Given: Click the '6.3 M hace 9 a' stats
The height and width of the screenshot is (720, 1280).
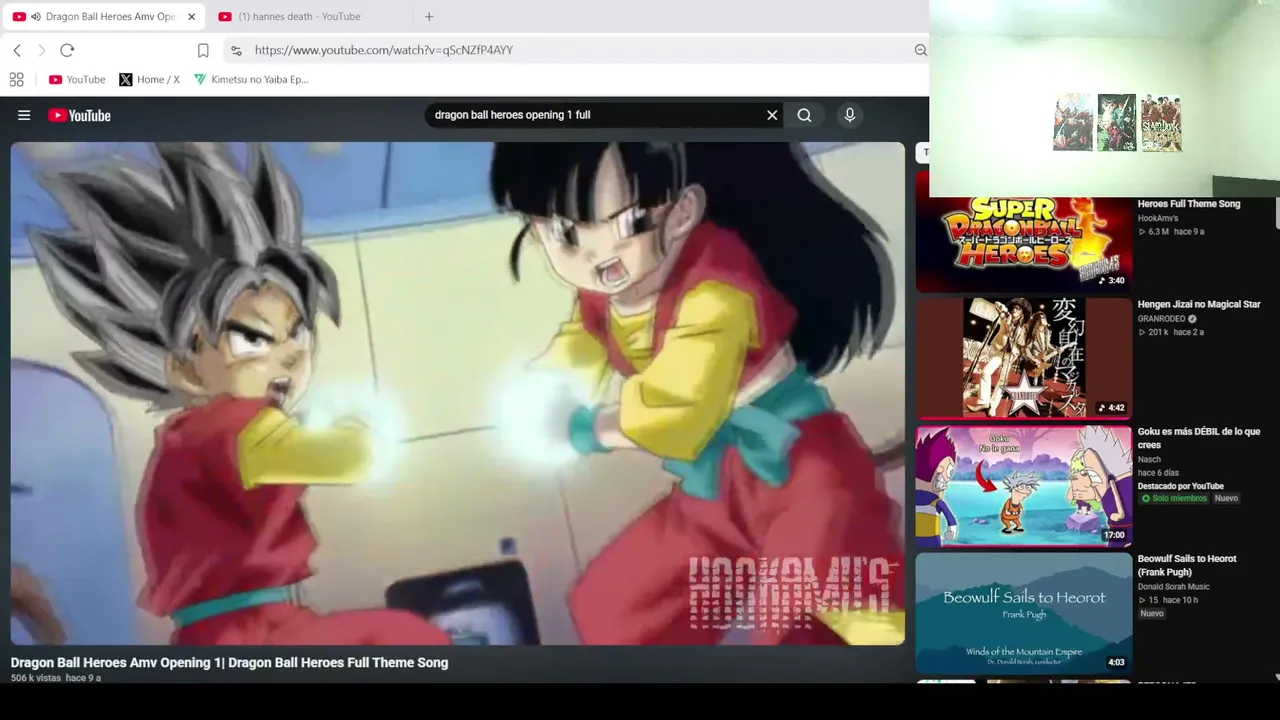Looking at the screenshot, I should coord(1172,231).
